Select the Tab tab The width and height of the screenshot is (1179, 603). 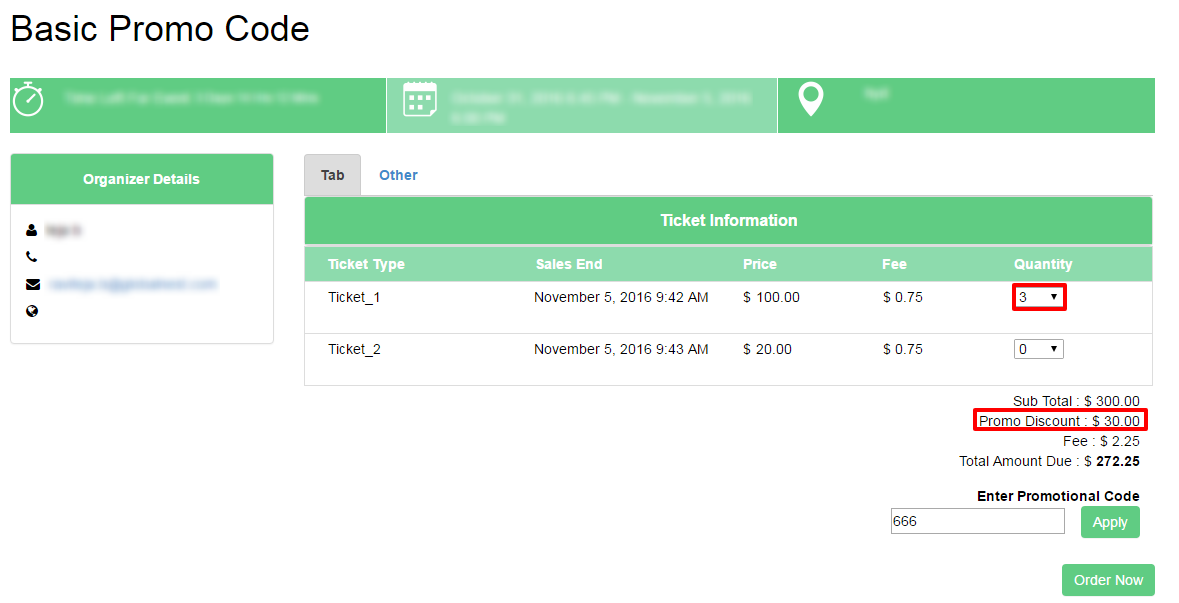pyautogui.click(x=332, y=175)
